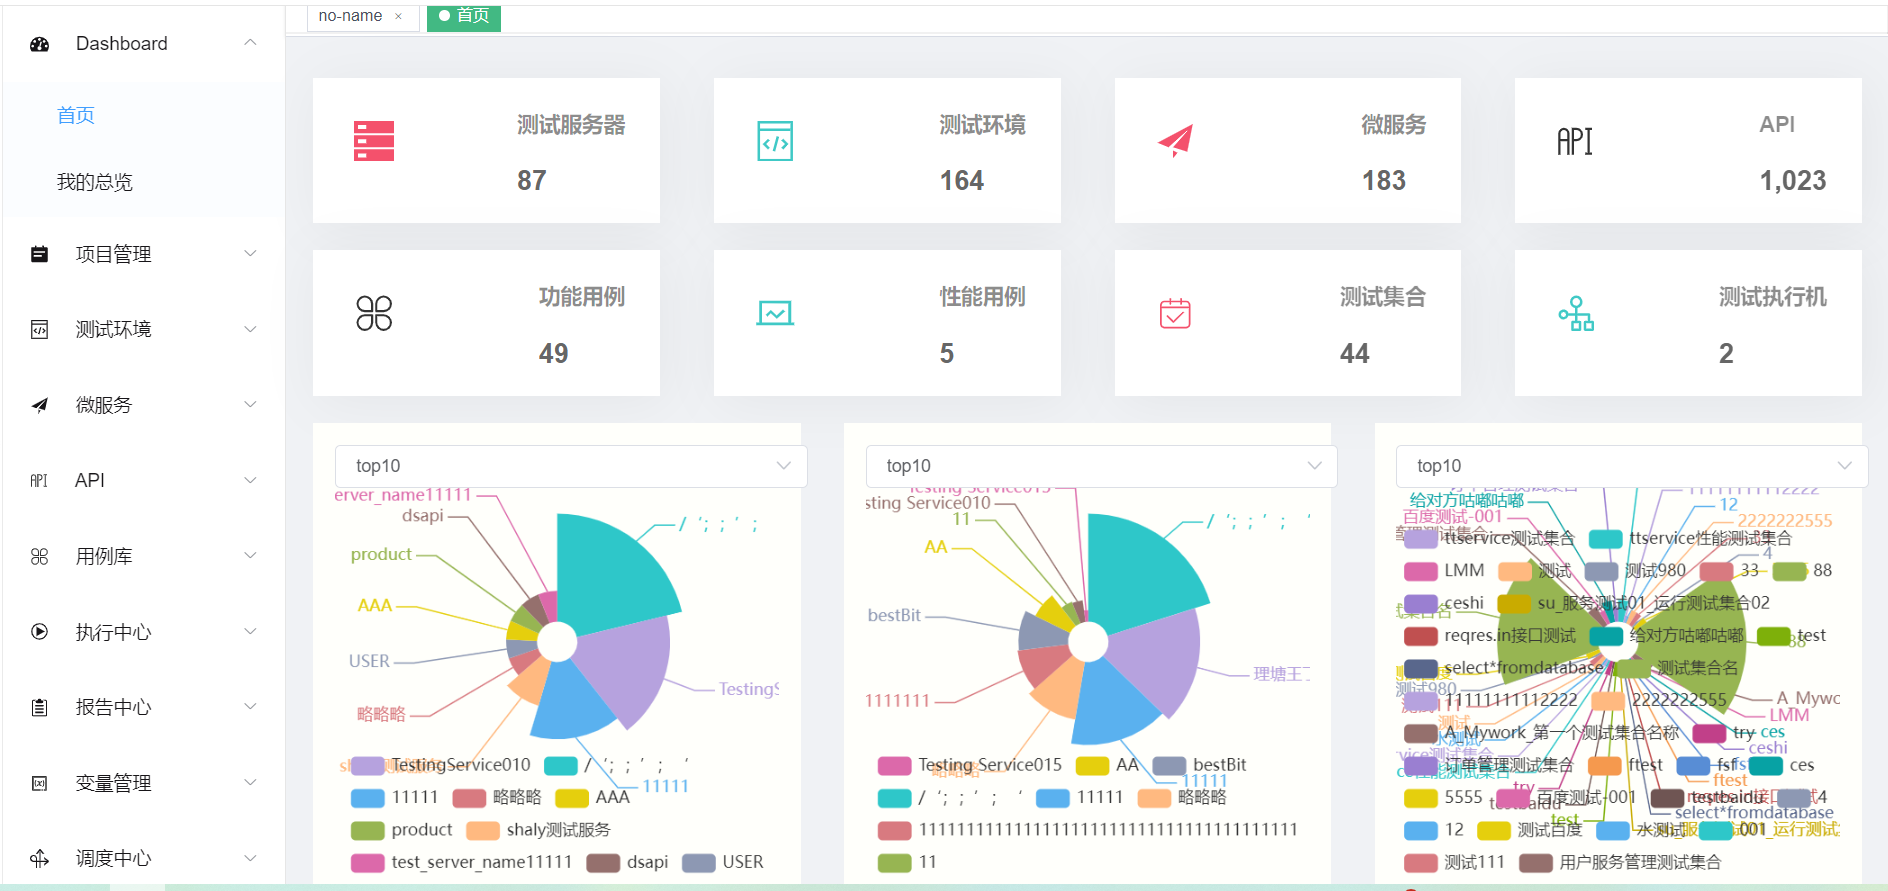
Task: Click the 调度中心 sidebar icon
Action: pyautogui.click(x=40, y=858)
